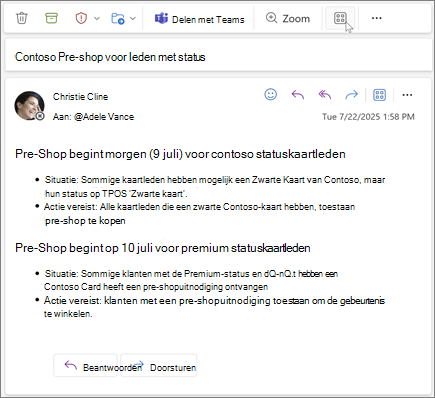Click the sender name Christie Cline

[80, 97]
